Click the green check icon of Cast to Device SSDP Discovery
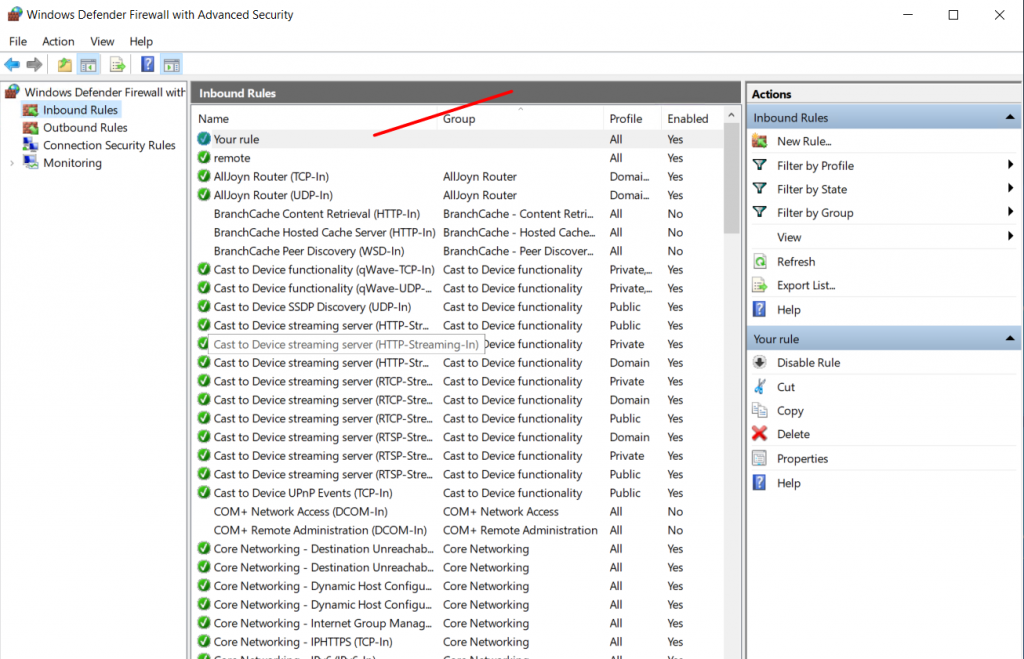Viewport: 1024px width, 659px height. coord(204,306)
